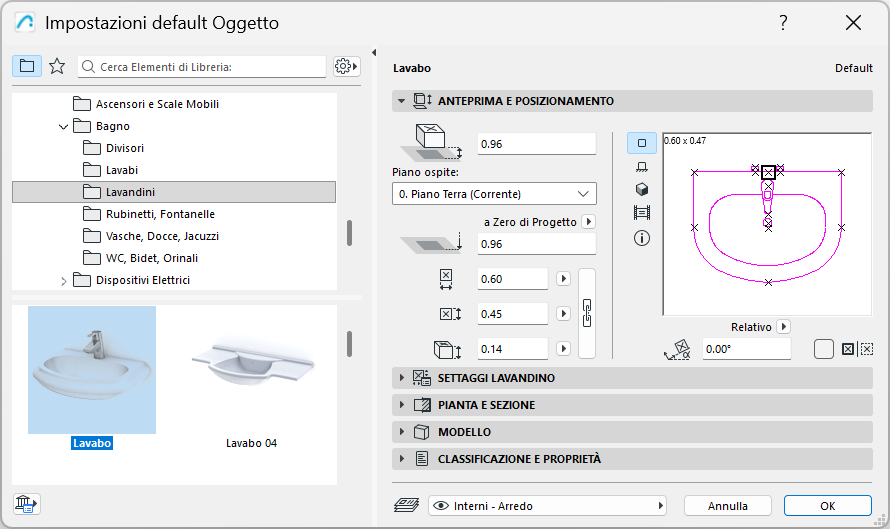Open the Relativo angle options arrow

pos(784,326)
